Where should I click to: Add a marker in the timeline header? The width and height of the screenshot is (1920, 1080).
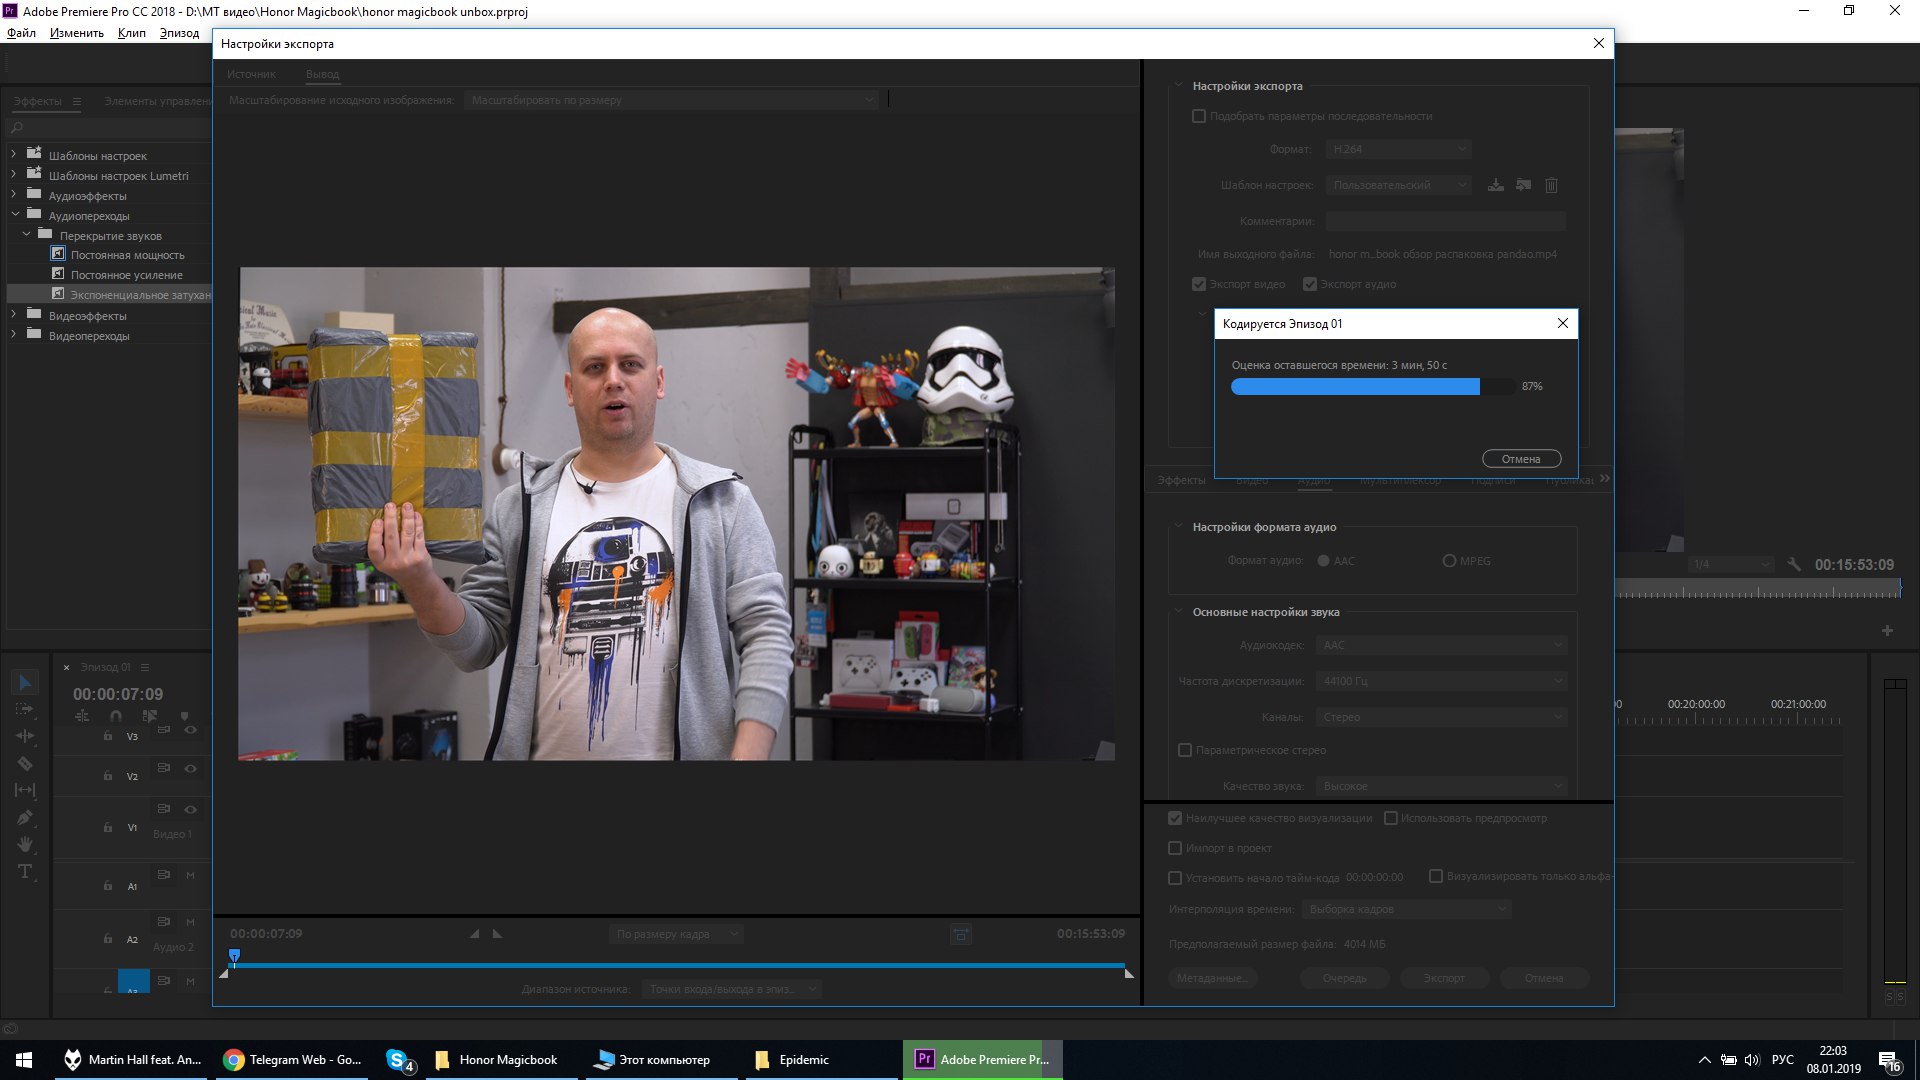coord(184,716)
